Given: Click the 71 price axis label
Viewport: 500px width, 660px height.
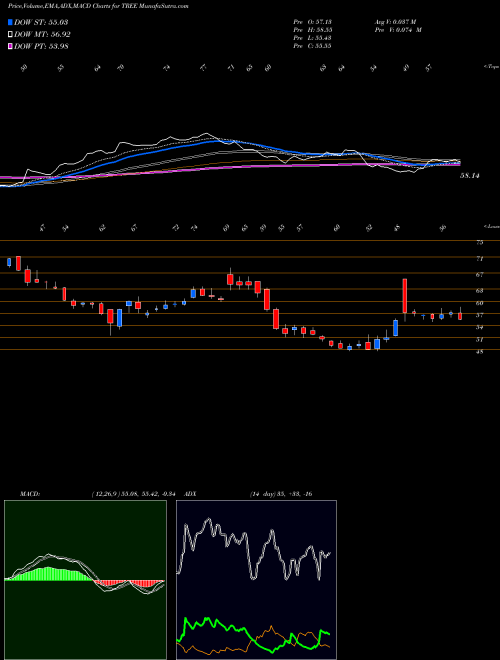Looking at the screenshot, I should pos(480,258).
